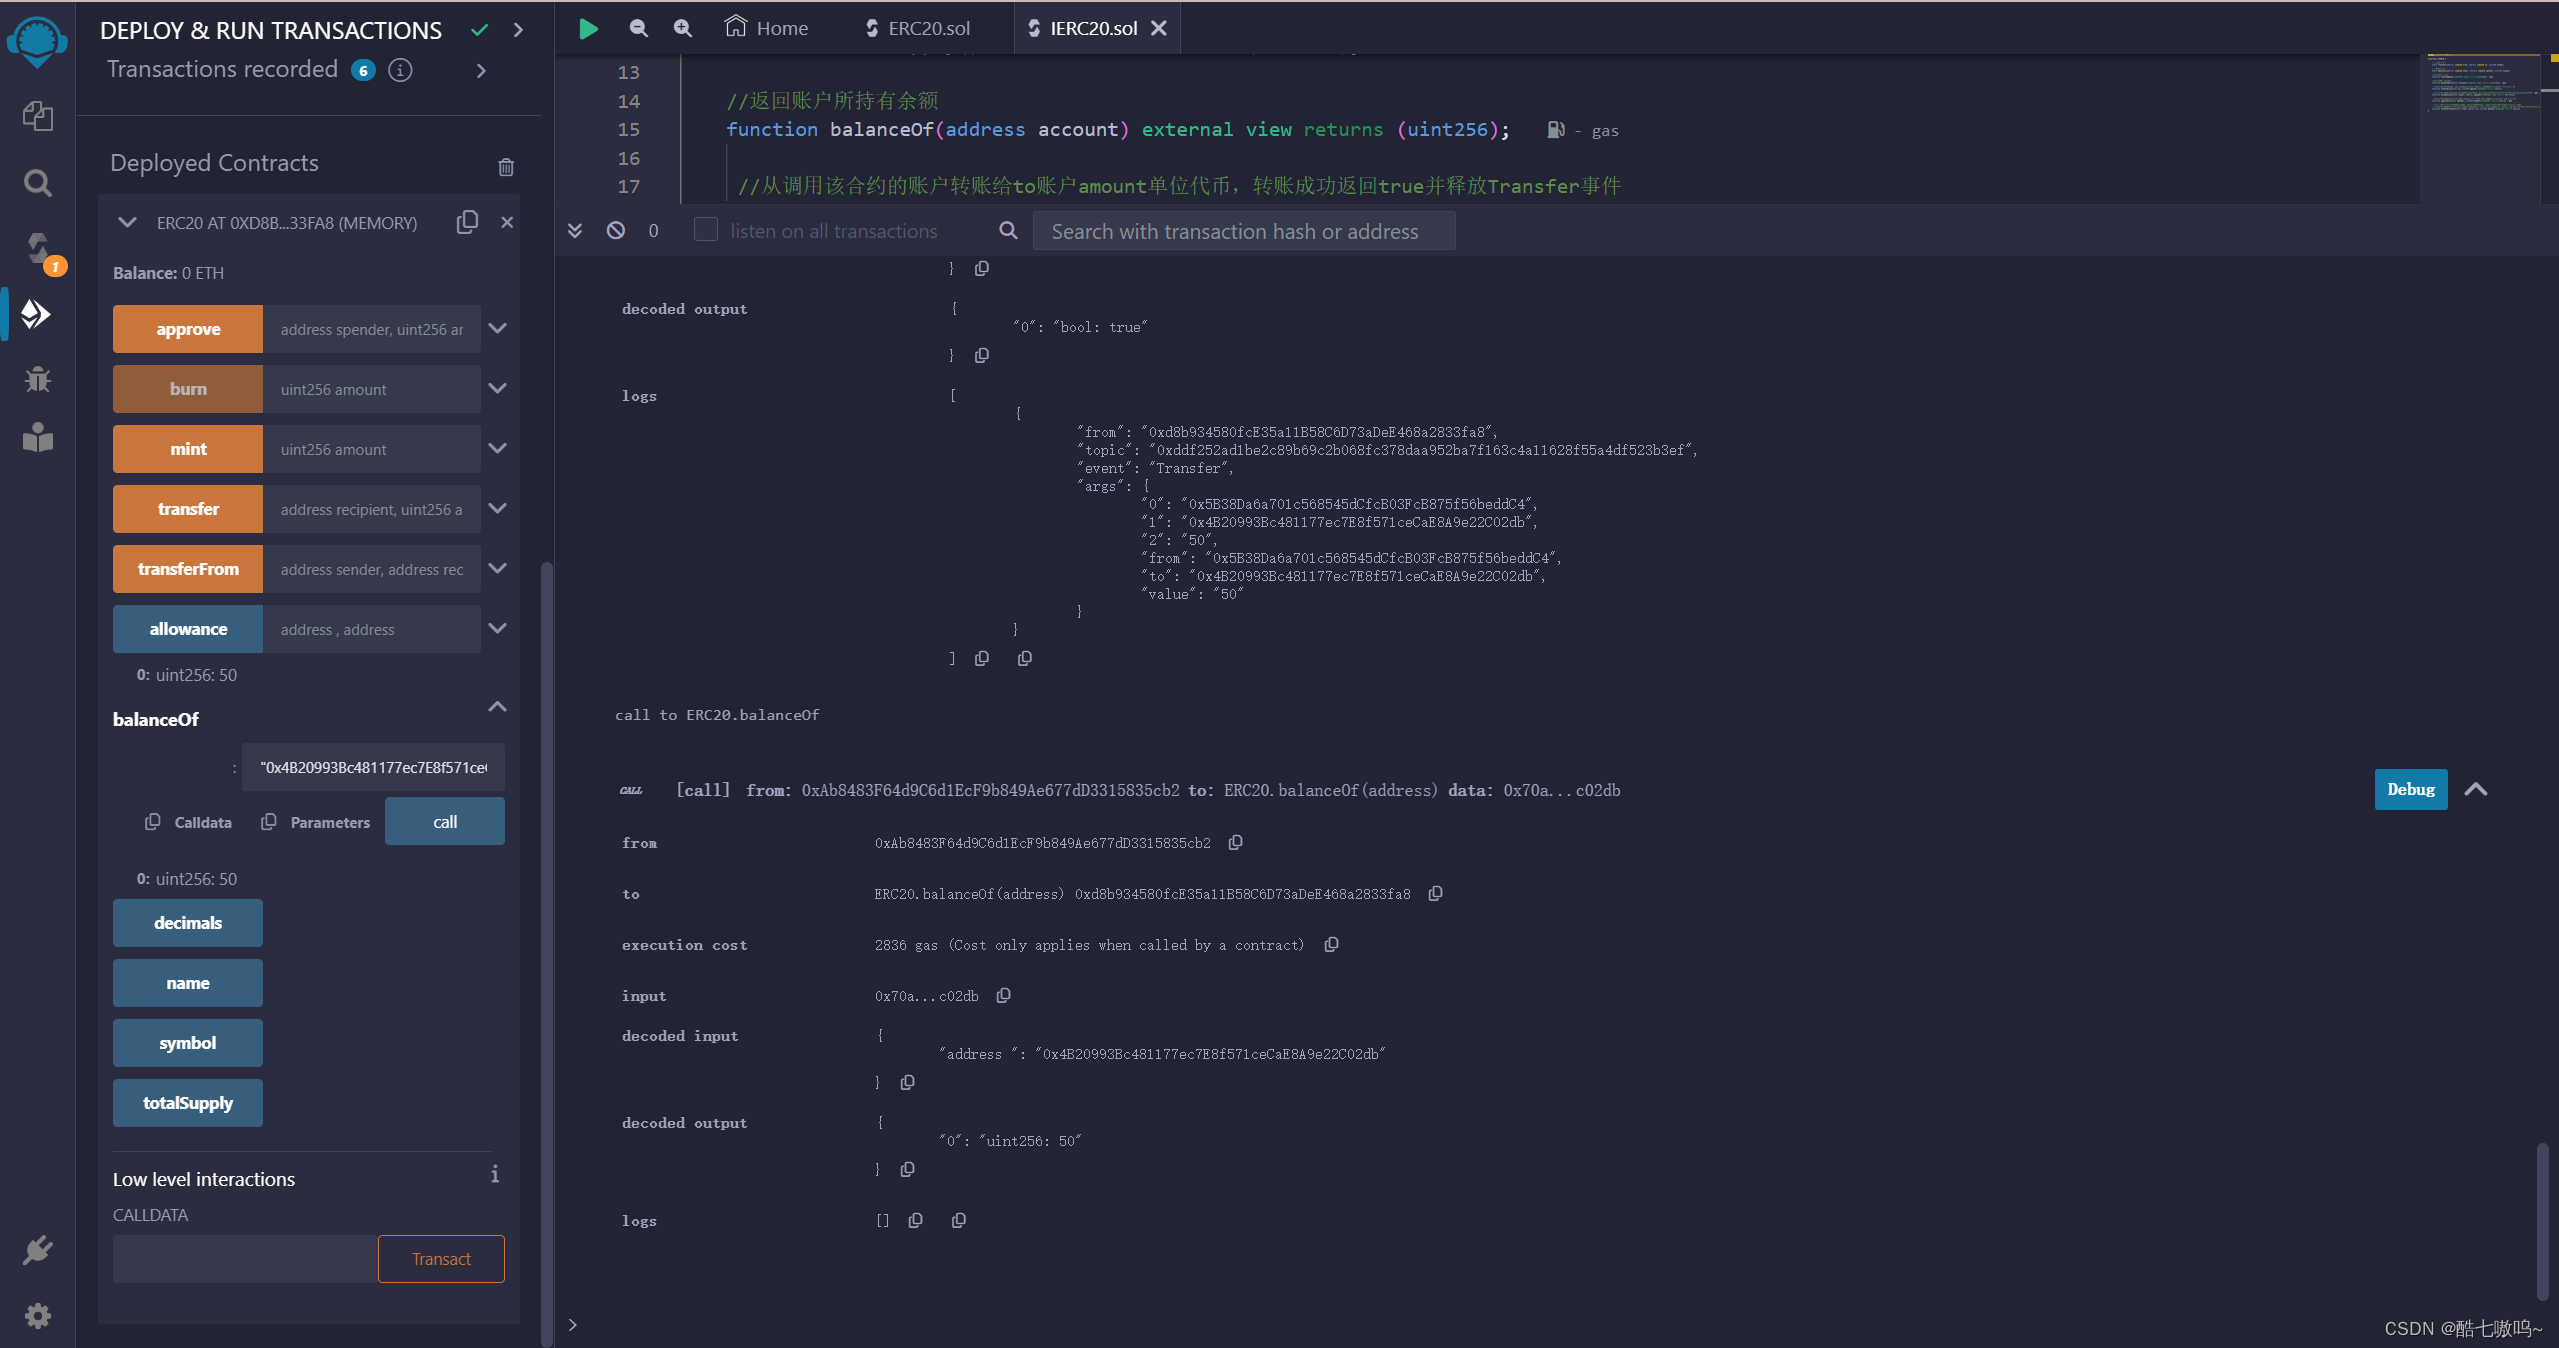Click the blue allowance button
Viewport: 2559px width, 1348px height.
coord(188,629)
